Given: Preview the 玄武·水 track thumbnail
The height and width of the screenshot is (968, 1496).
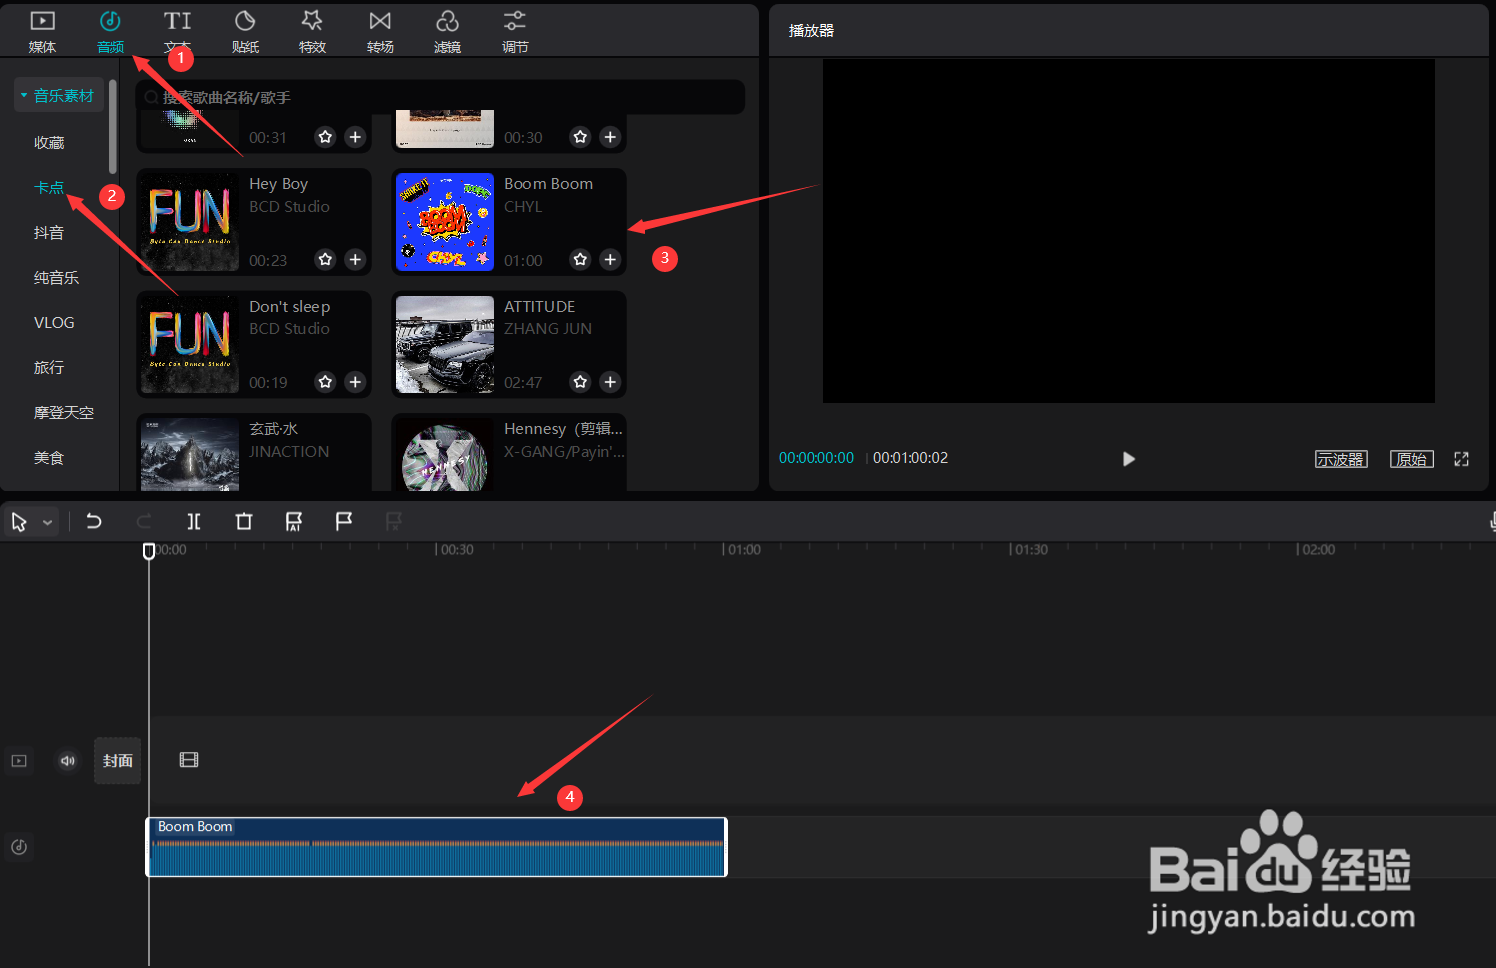Looking at the screenshot, I should point(190,454).
